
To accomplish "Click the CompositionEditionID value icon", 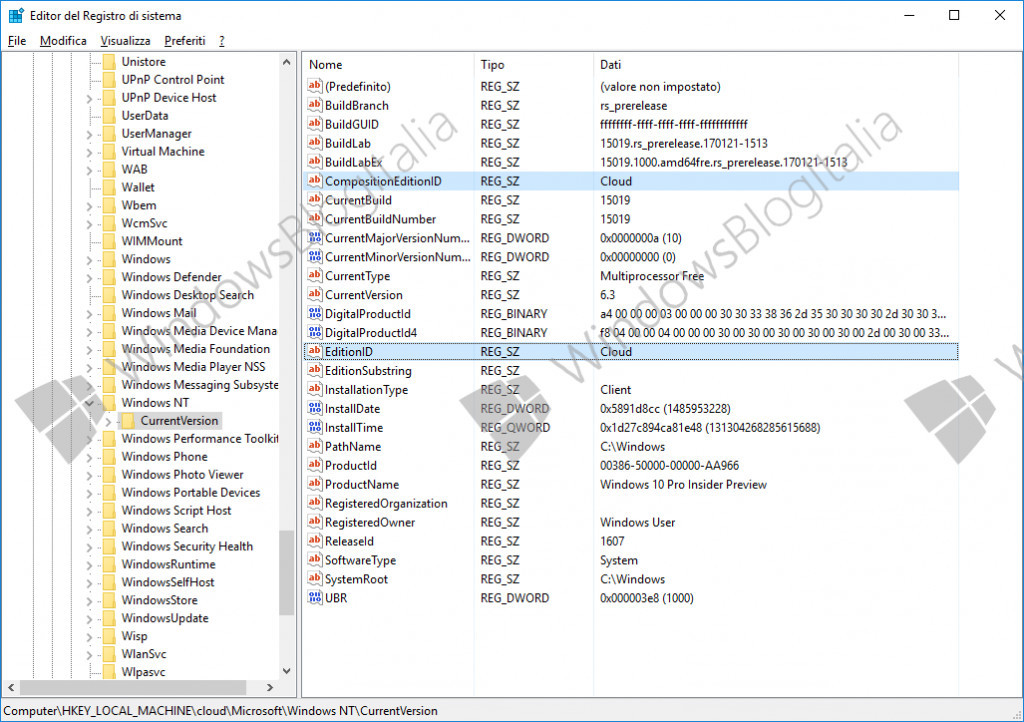I will (315, 181).
